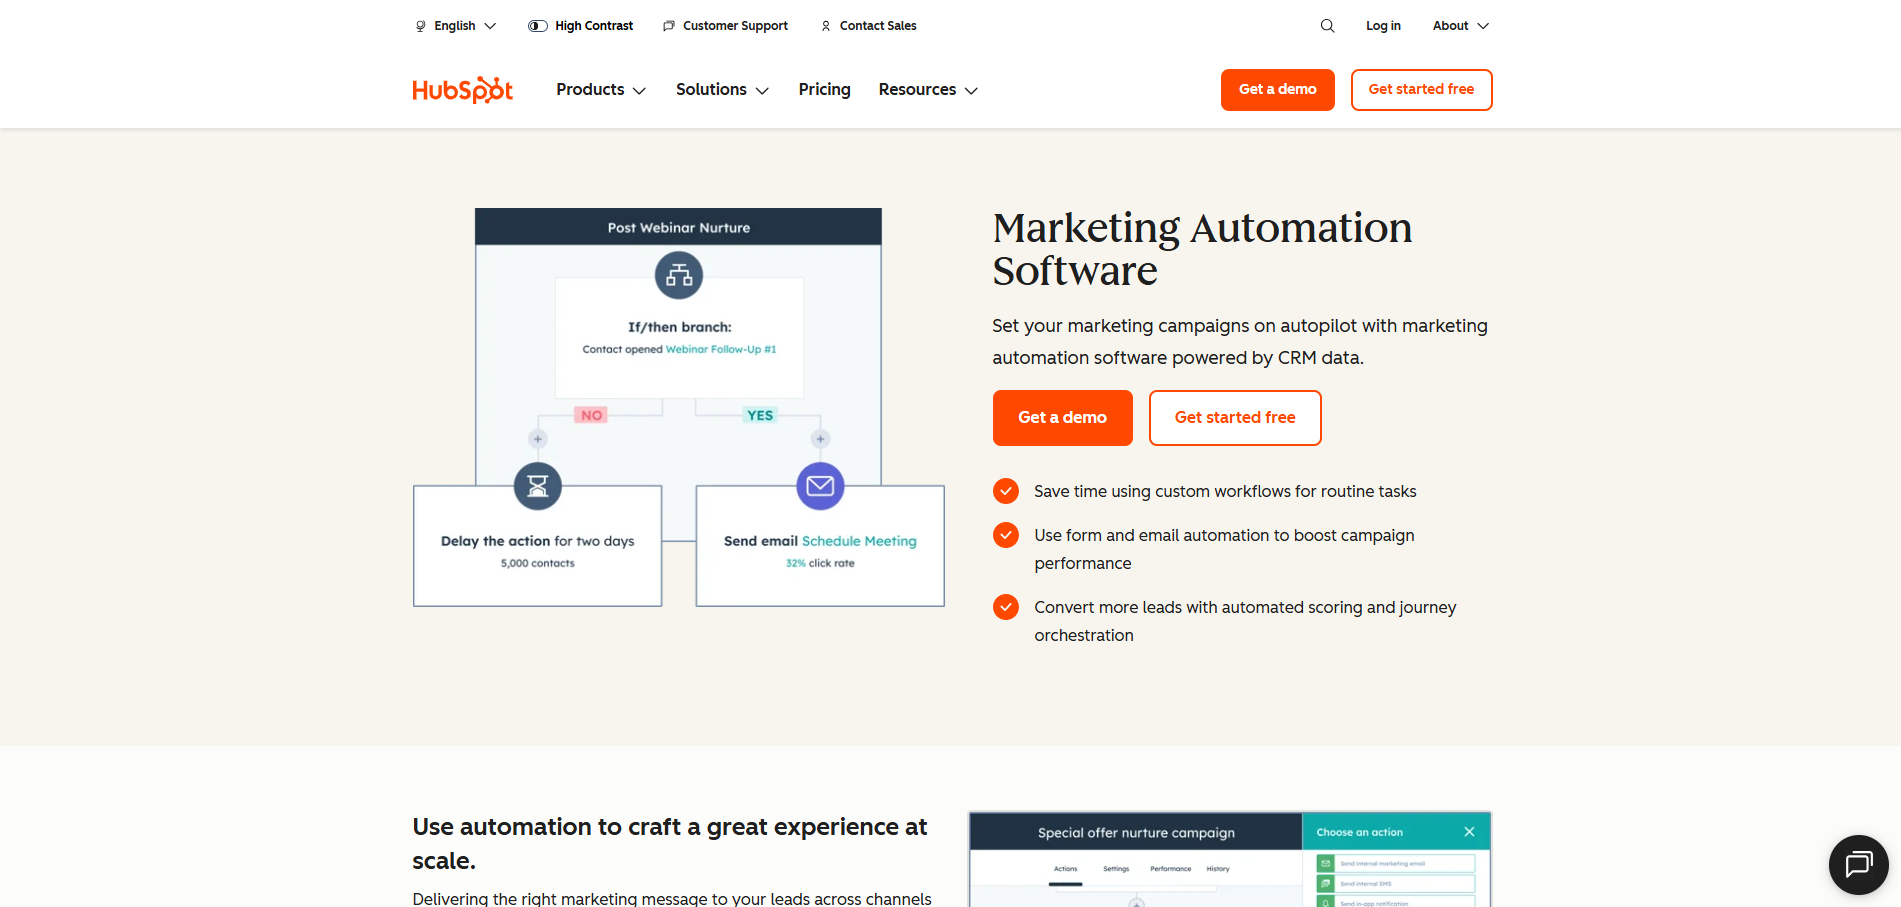Screen dimensions: 1901x907
Task: Open the About dropdown
Action: [1459, 25]
